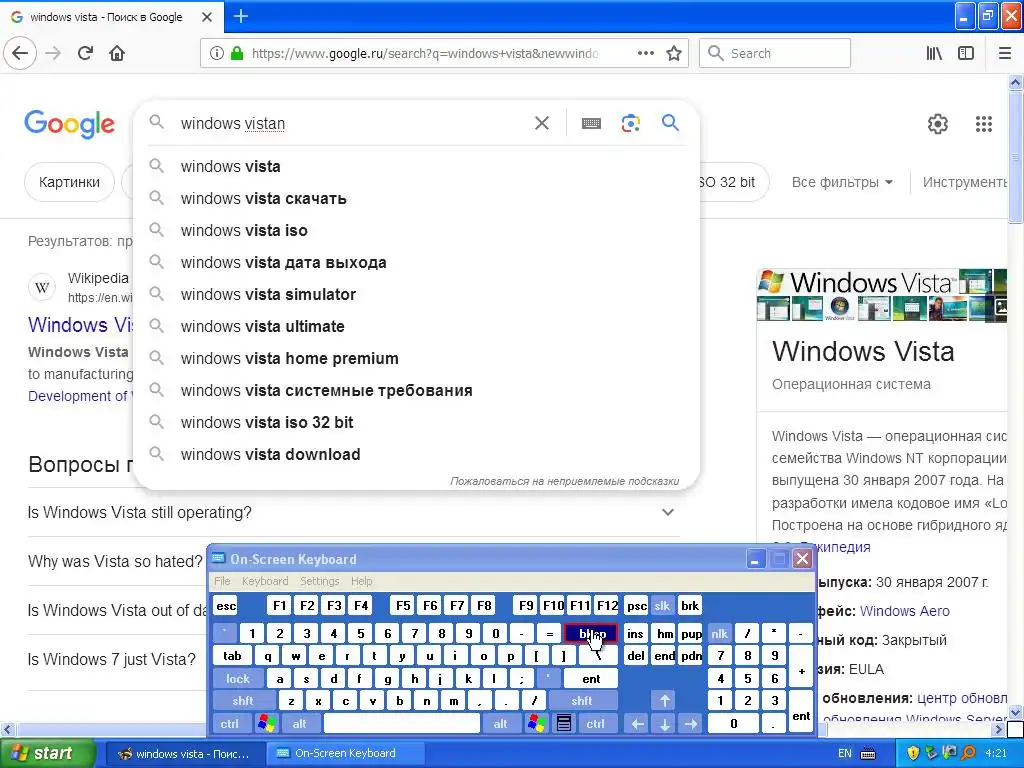Viewport: 1024px width, 768px height.
Task: Tap the context menu key on keyboard
Action: [x=564, y=724]
